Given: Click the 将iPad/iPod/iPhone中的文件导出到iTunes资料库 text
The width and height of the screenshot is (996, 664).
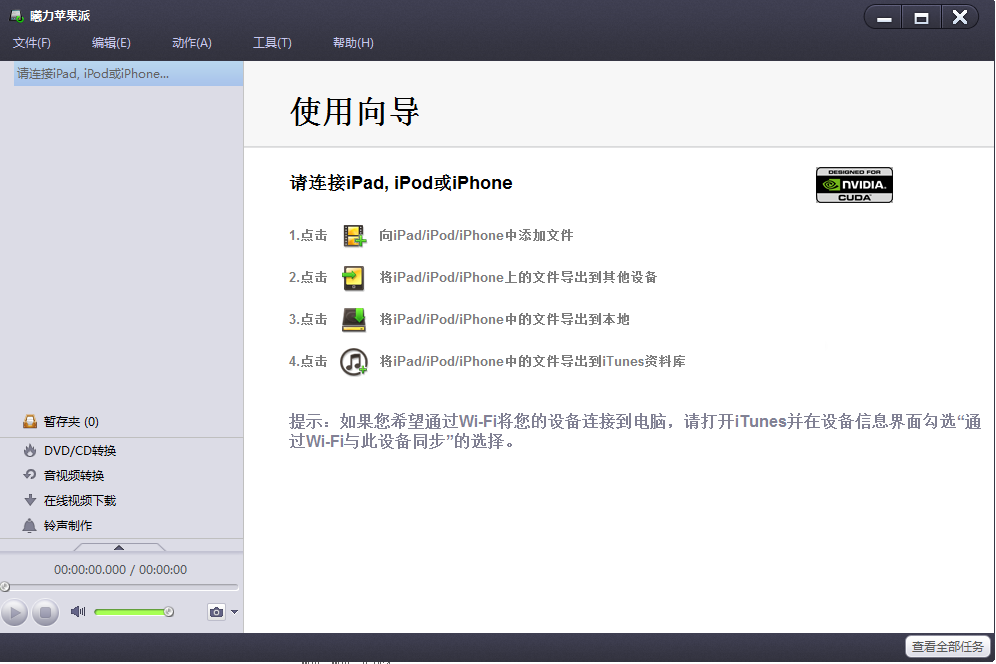Looking at the screenshot, I should pos(532,362).
